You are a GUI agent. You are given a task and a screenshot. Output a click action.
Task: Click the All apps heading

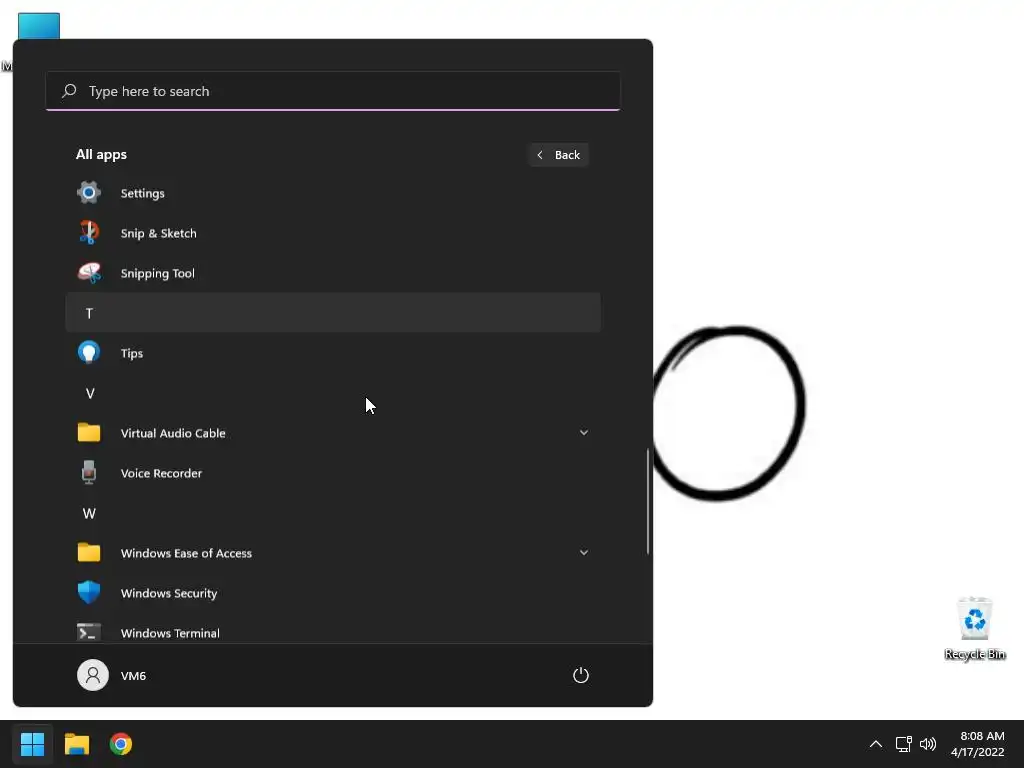pyautogui.click(x=101, y=154)
